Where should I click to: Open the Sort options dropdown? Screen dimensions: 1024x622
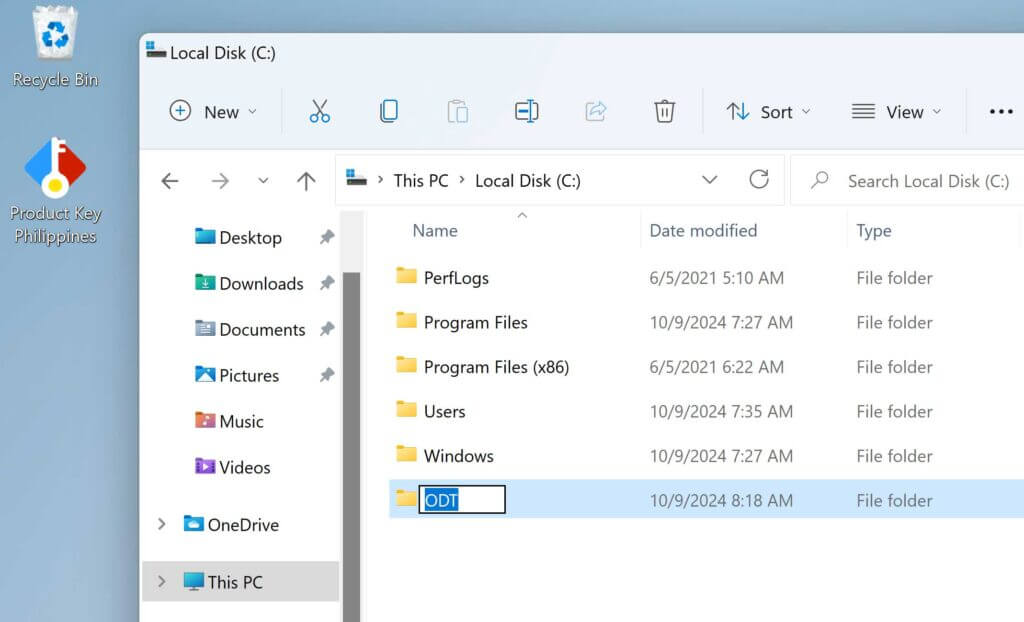768,112
